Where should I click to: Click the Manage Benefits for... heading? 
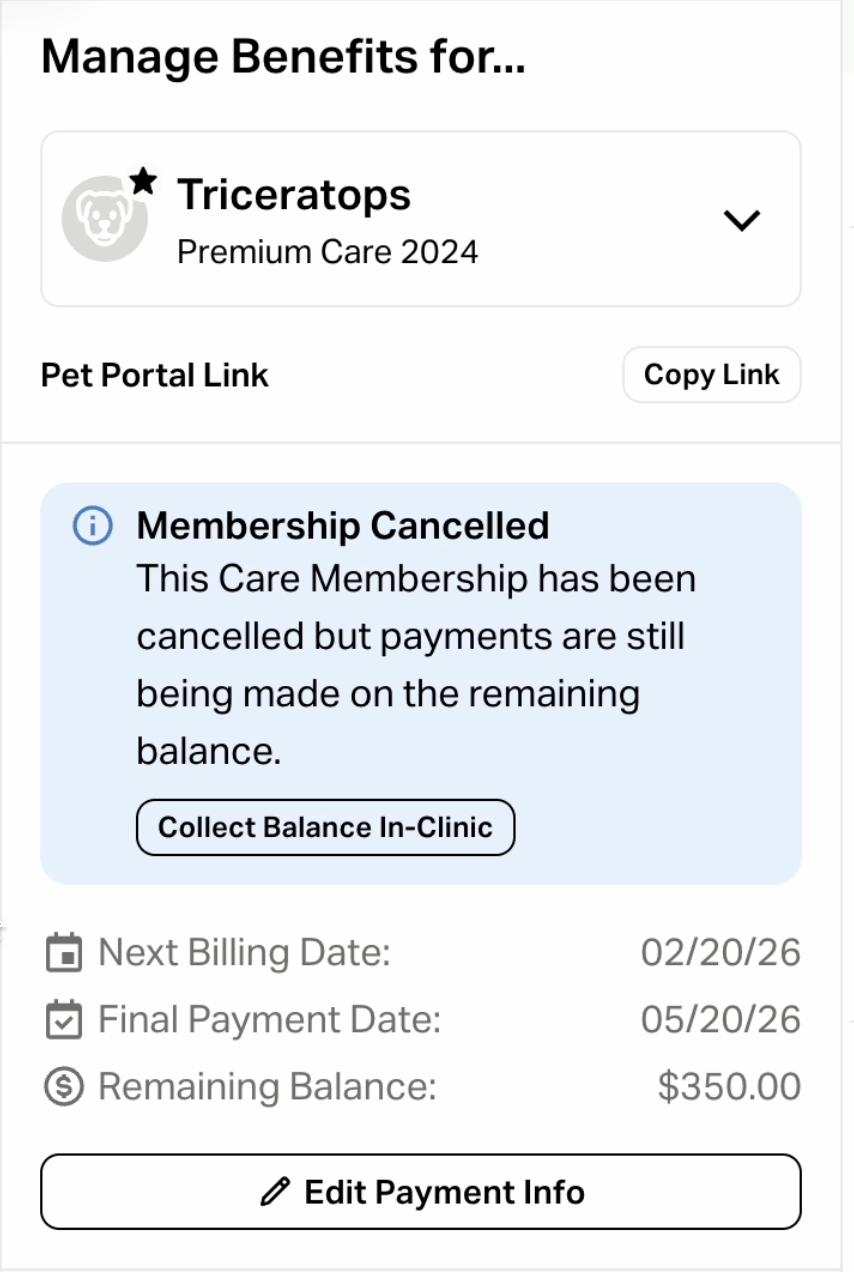[283, 58]
